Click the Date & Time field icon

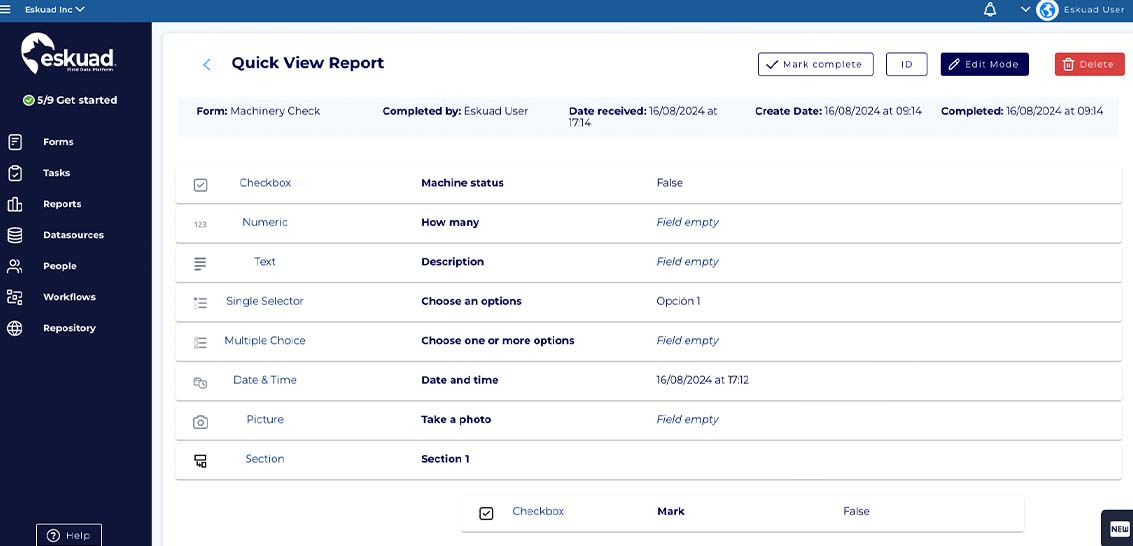[x=200, y=382]
